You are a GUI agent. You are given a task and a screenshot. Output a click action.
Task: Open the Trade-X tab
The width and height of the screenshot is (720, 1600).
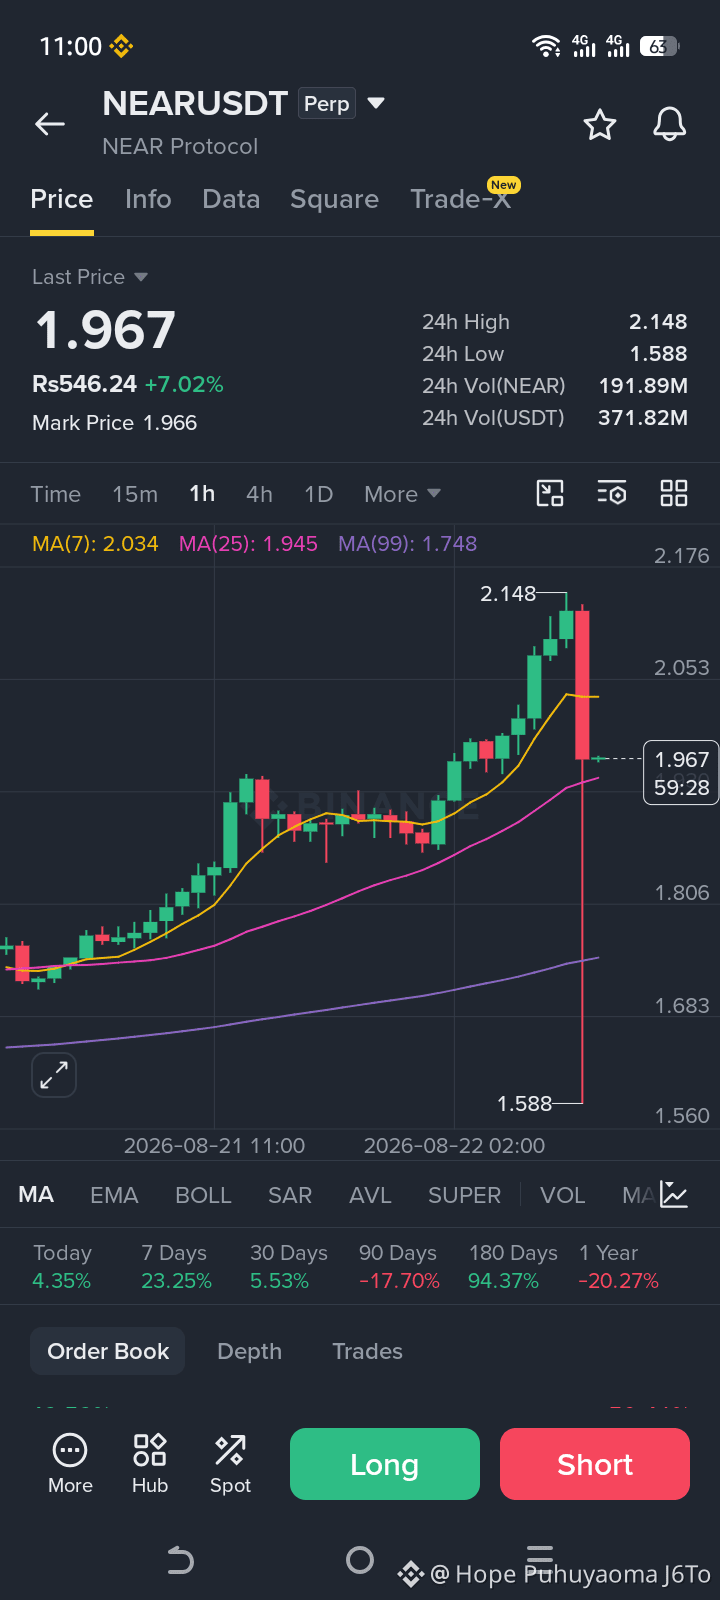pos(461,199)
